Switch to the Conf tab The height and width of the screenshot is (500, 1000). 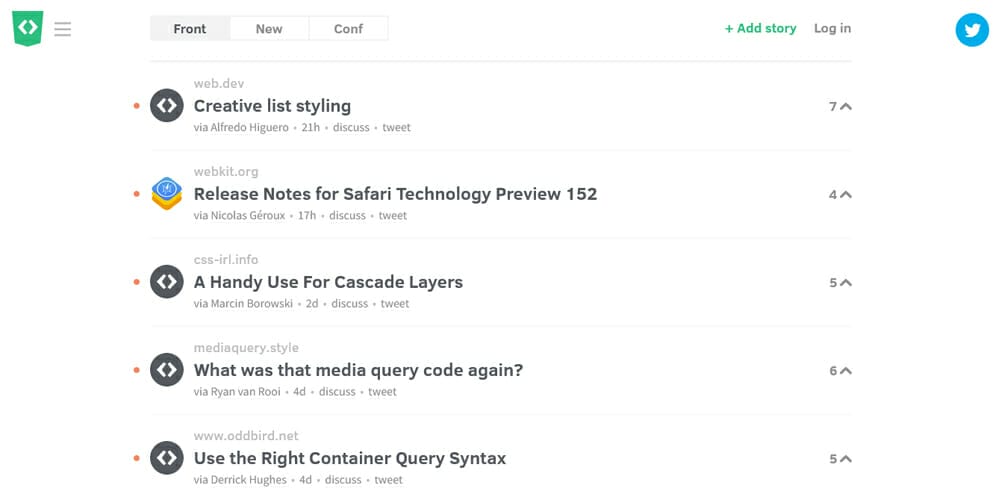[348, 29]
